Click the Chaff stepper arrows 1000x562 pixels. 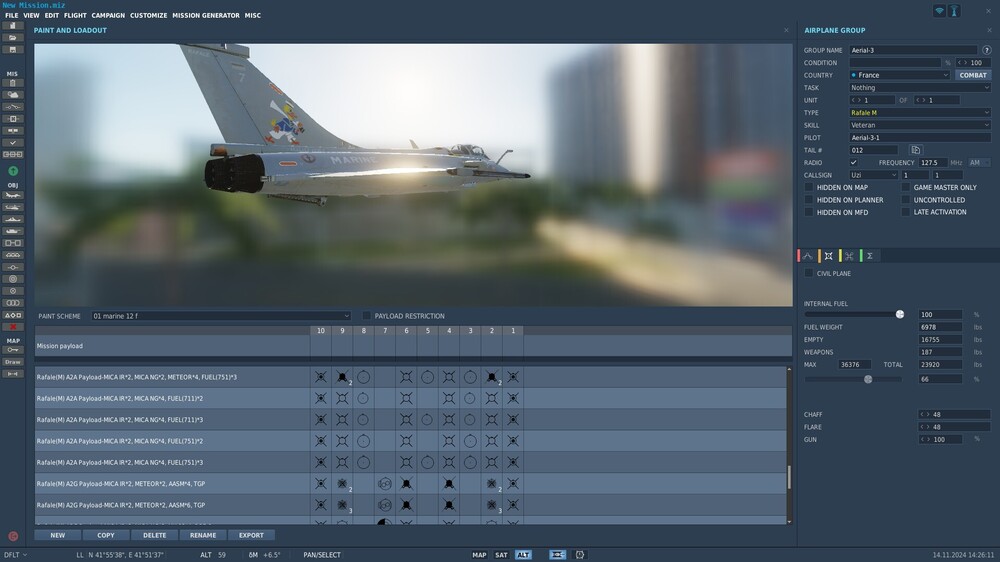click(x=925, y=415)
